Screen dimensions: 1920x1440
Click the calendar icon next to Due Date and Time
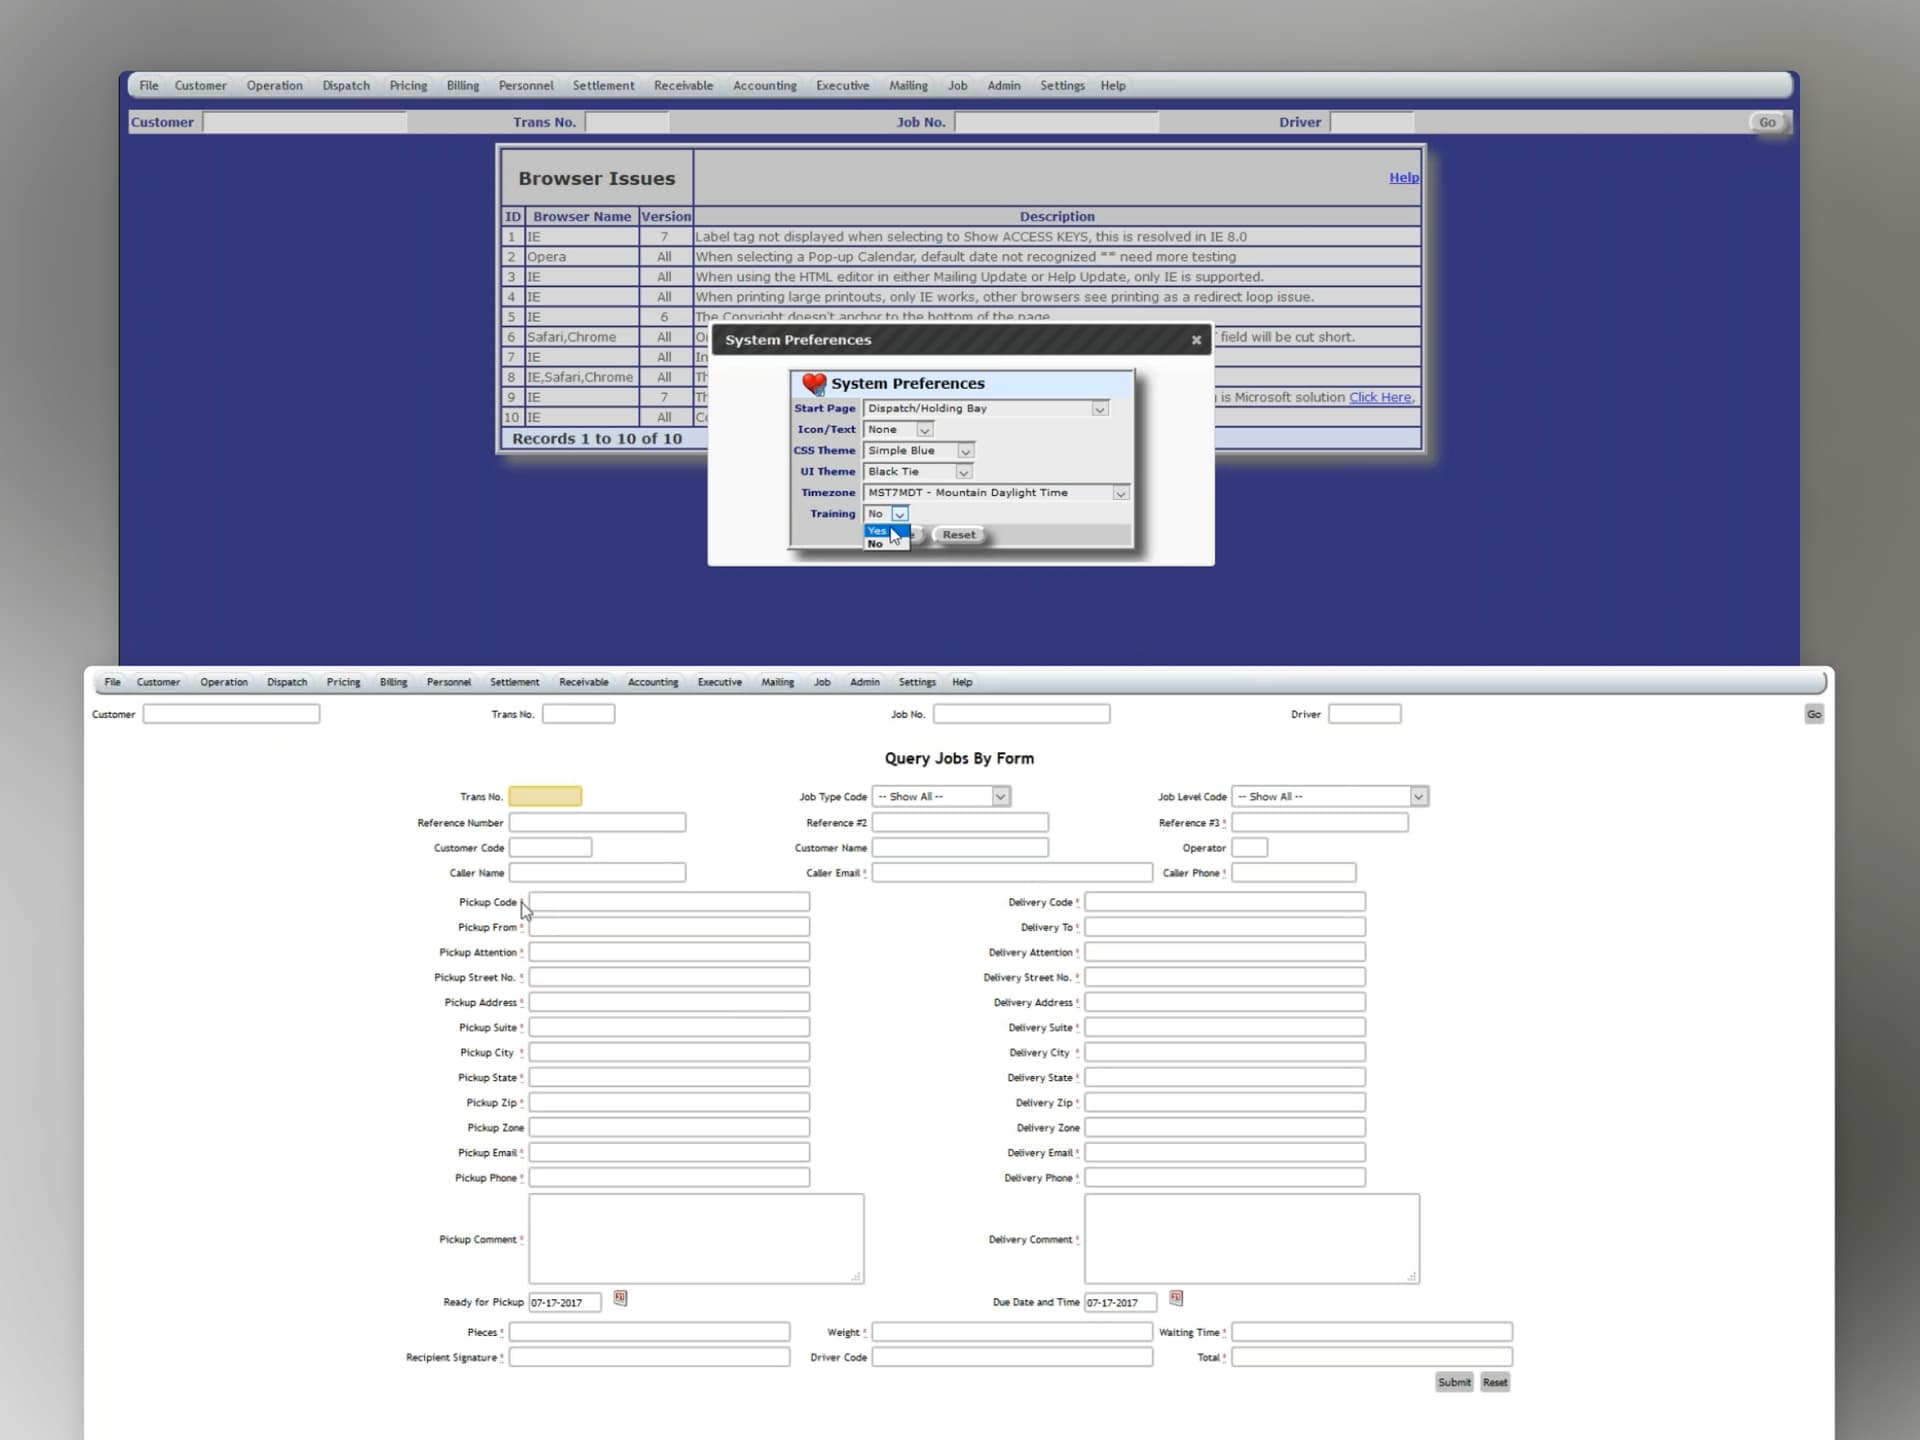pos(1176,1298)
